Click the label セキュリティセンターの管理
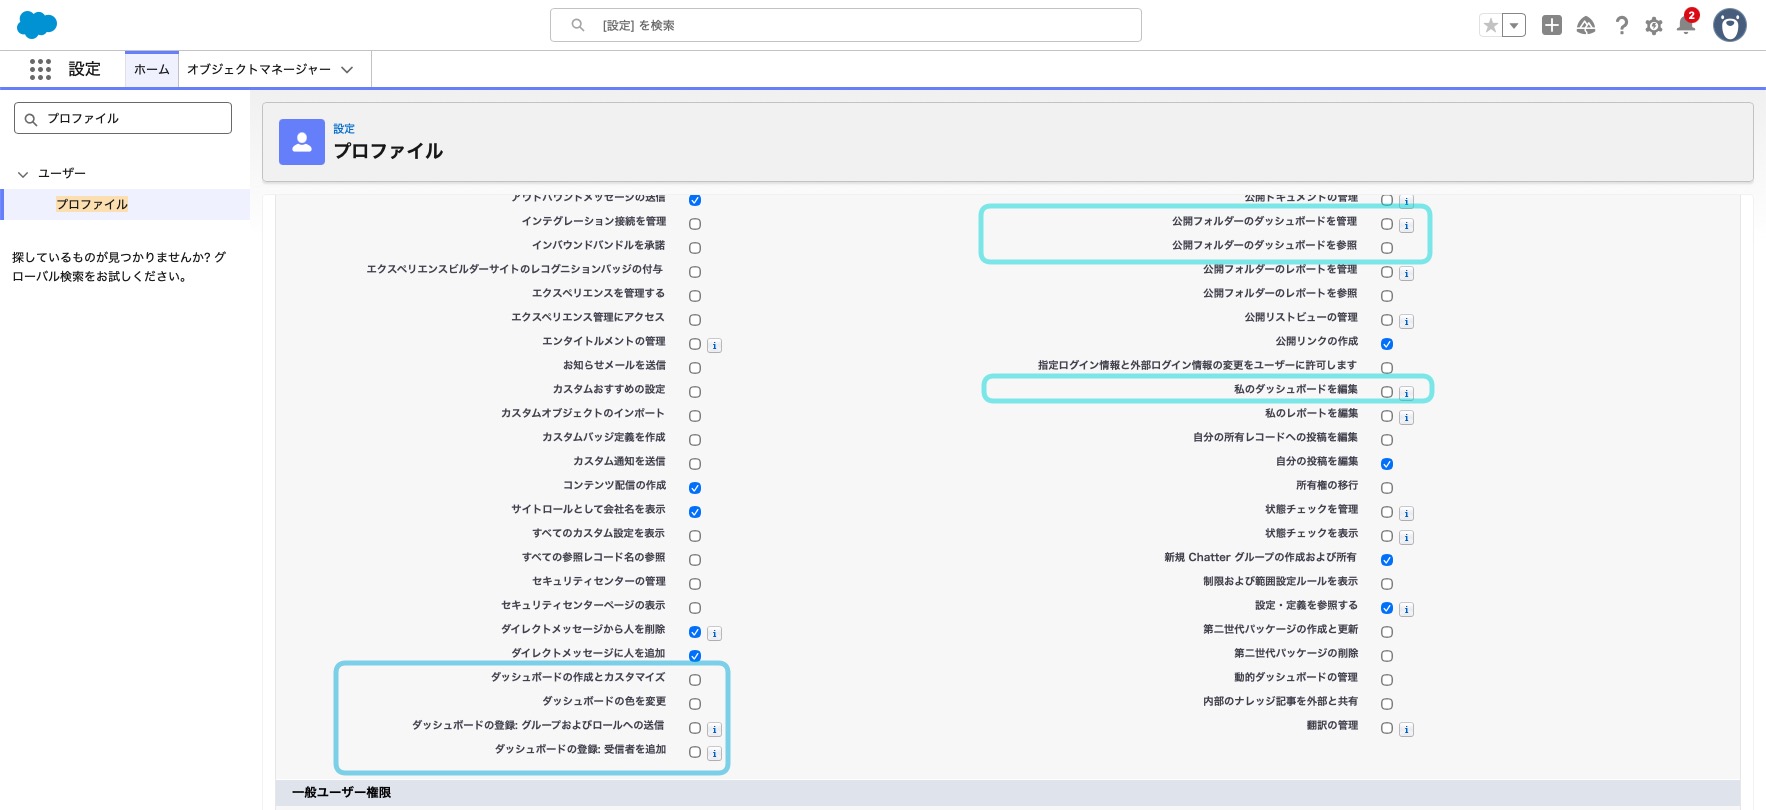Viewport: 1766px width, 810px height. [599, 582]
